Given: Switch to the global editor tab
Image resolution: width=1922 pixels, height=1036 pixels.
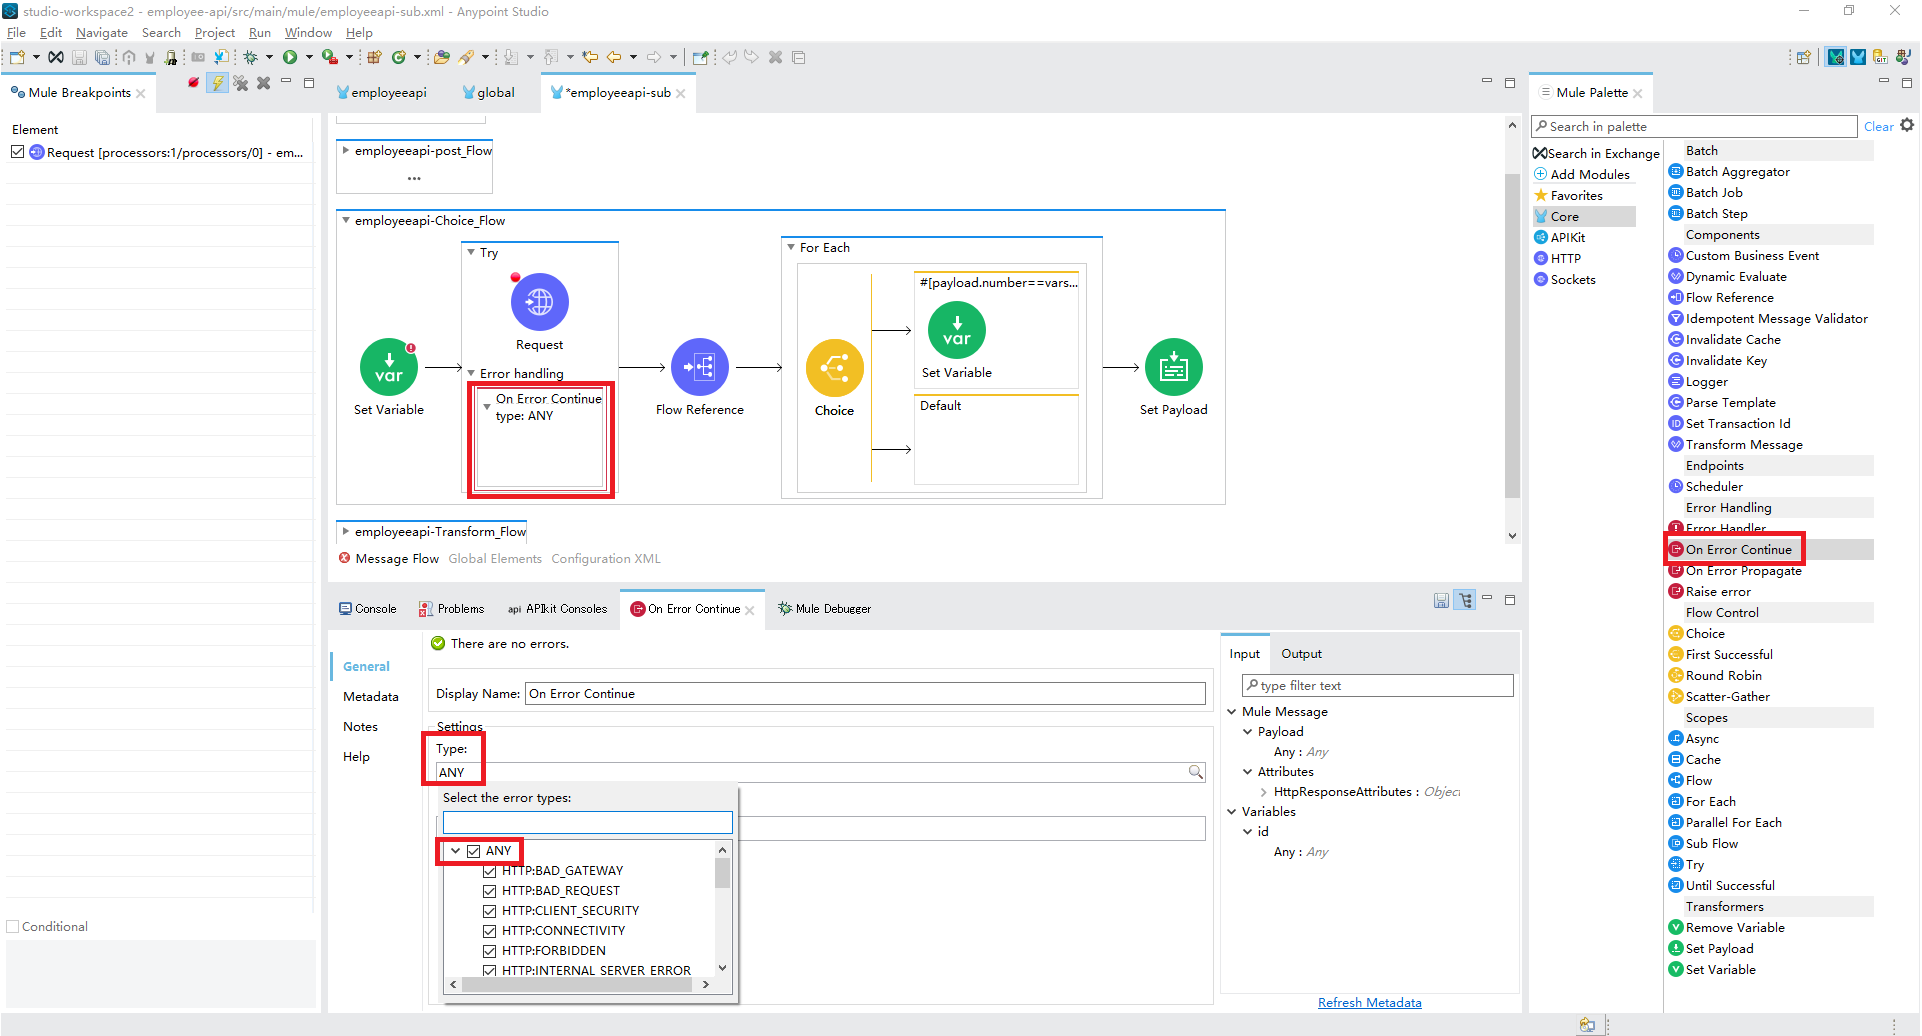Looking at the screenshot, I should point(489,92).
